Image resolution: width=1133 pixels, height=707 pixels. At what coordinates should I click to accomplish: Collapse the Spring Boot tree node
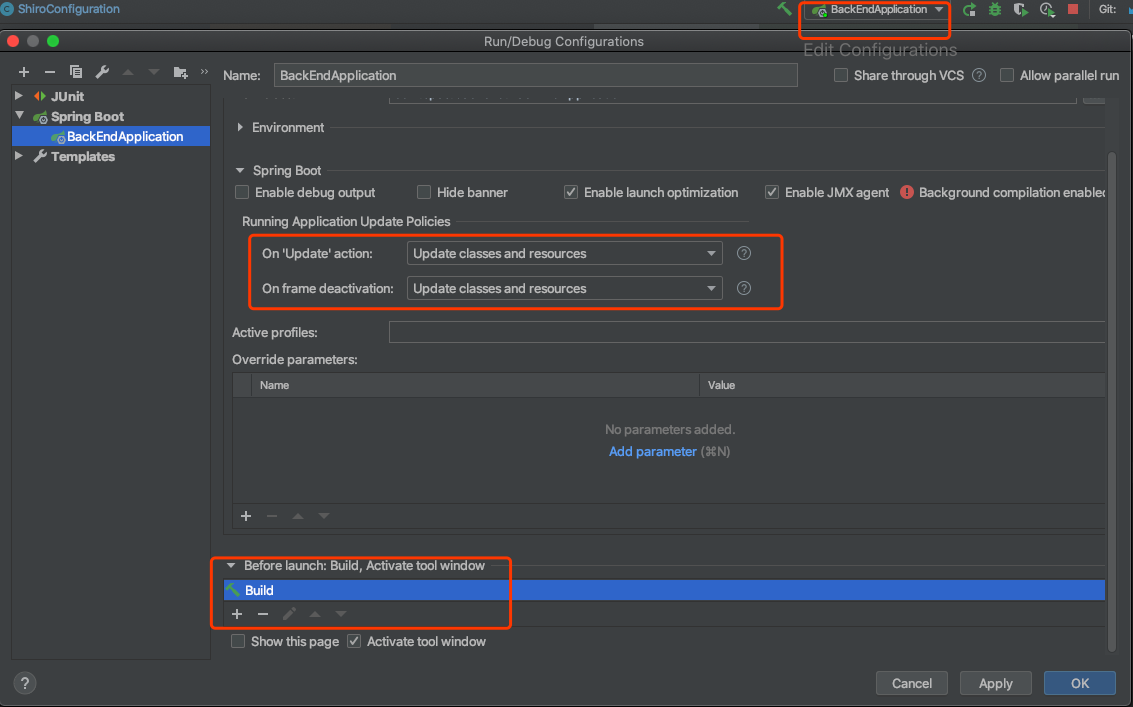(x=20, y=116)
